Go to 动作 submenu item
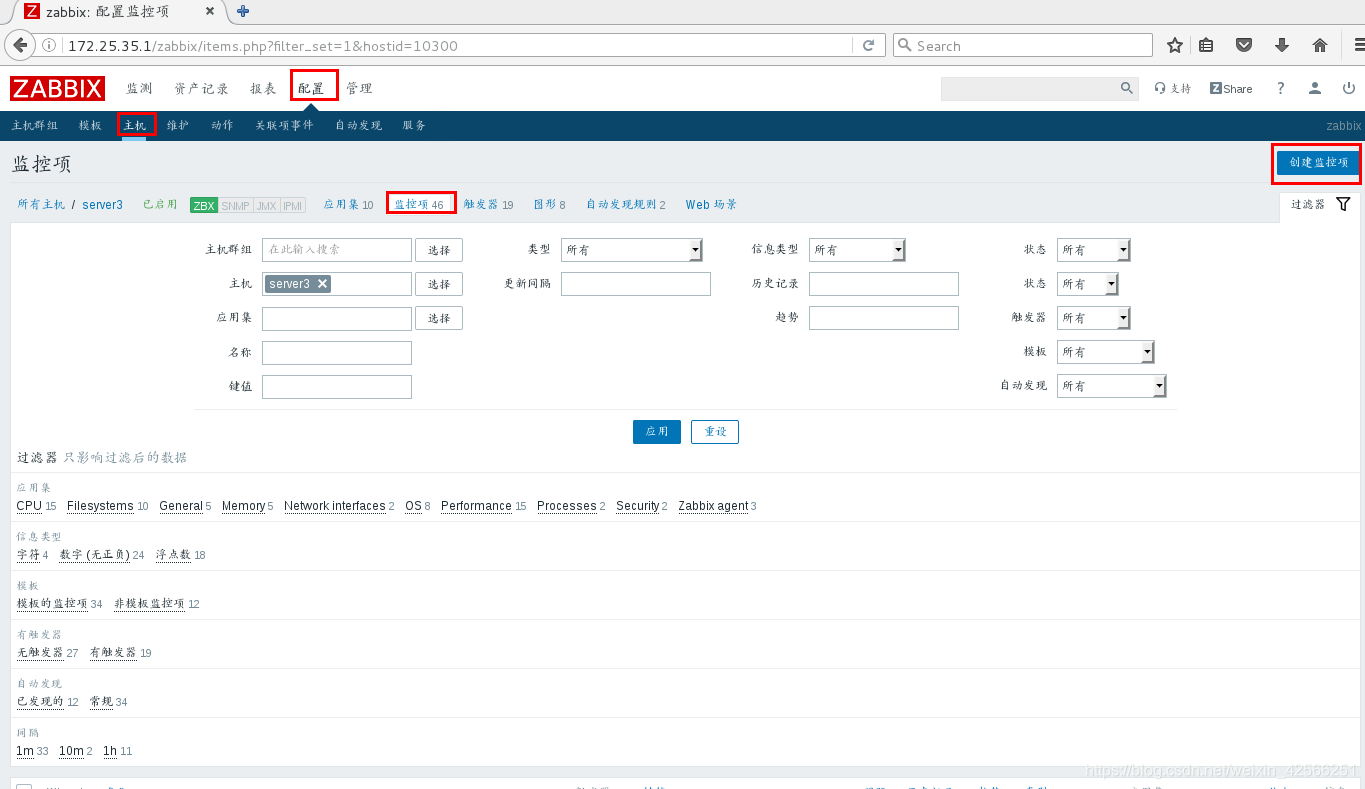Image resolution: width=1365 pixels, height=789 pixels. (222, 126)
